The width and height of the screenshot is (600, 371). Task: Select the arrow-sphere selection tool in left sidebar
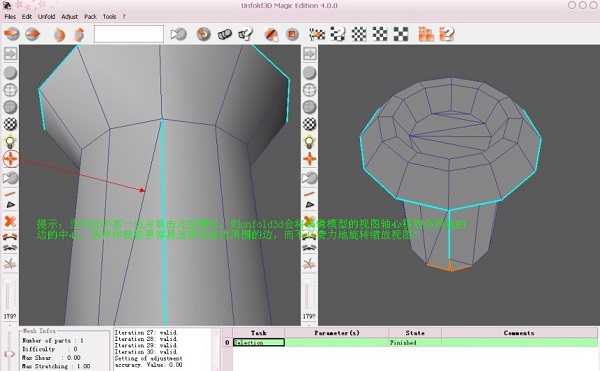point(11,178)
